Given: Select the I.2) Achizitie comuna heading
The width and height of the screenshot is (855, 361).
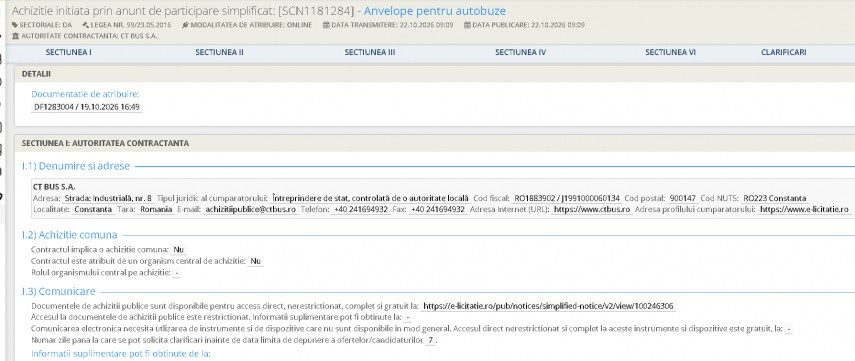Looking at the screenshot, I should [x=69, y=235].
